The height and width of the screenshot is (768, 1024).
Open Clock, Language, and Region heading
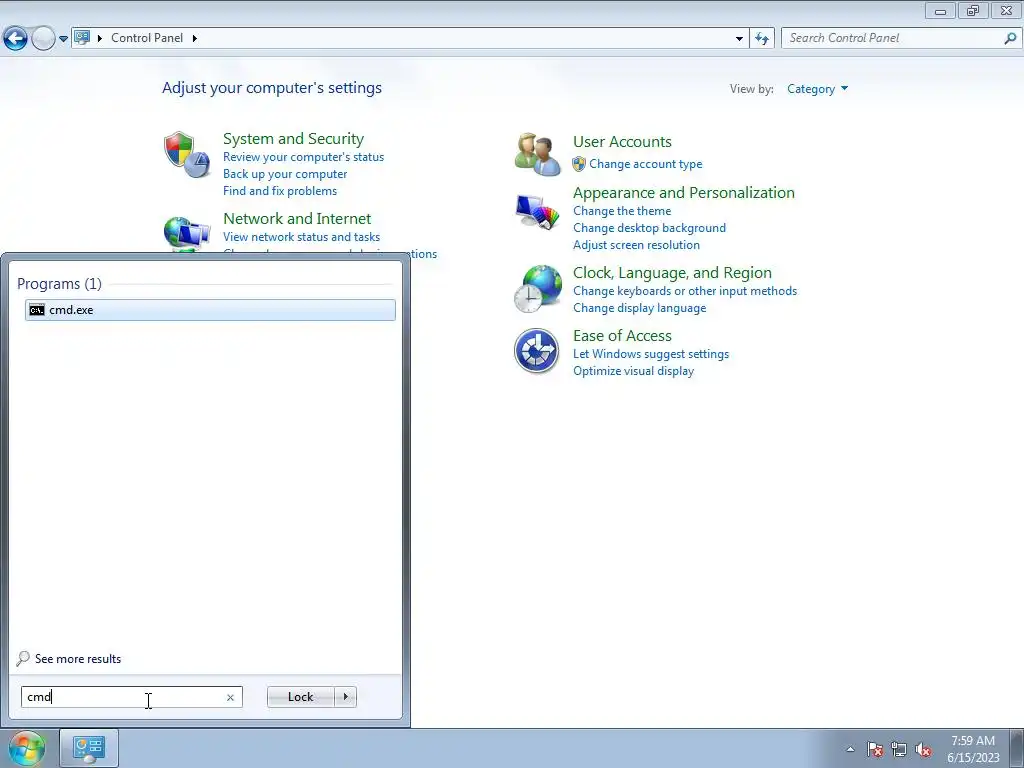(x=673, y=272)
